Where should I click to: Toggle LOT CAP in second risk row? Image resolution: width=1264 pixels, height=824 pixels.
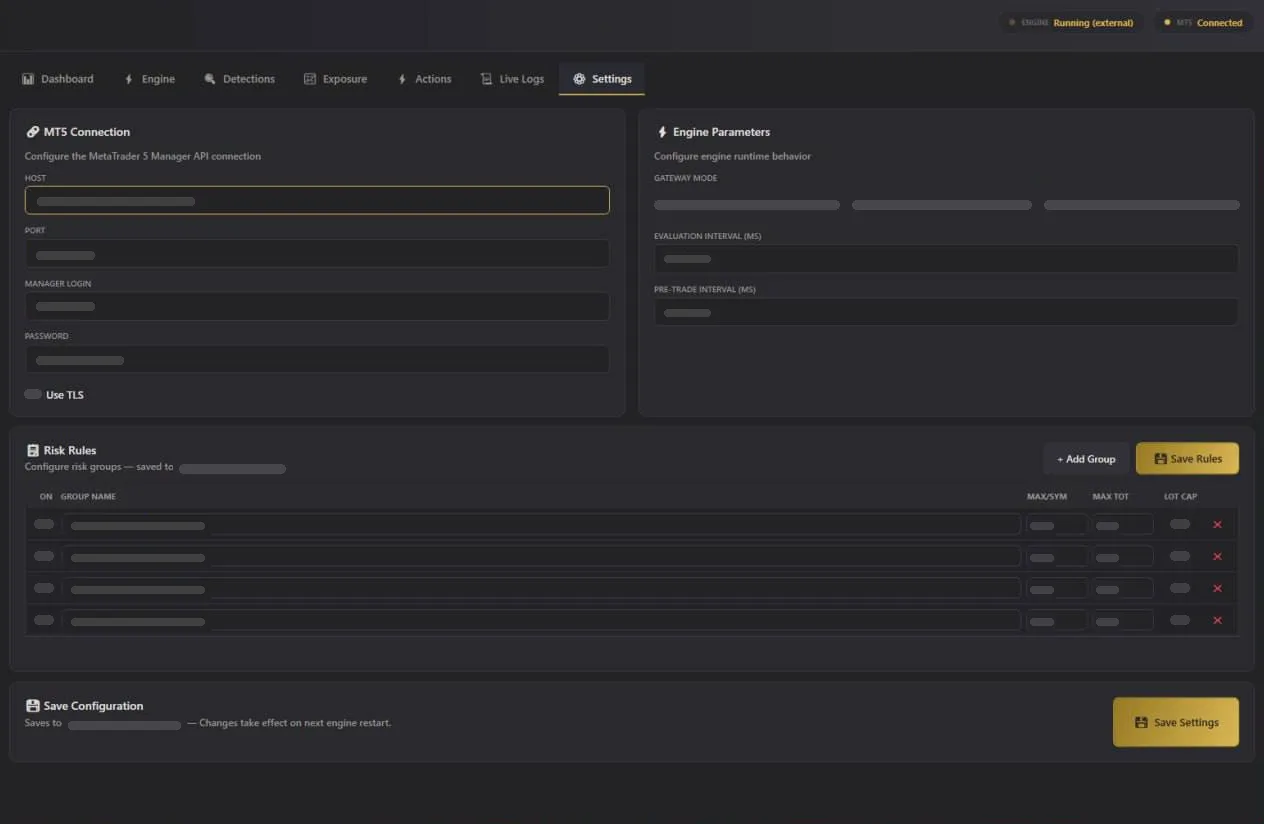[1180, 556]
